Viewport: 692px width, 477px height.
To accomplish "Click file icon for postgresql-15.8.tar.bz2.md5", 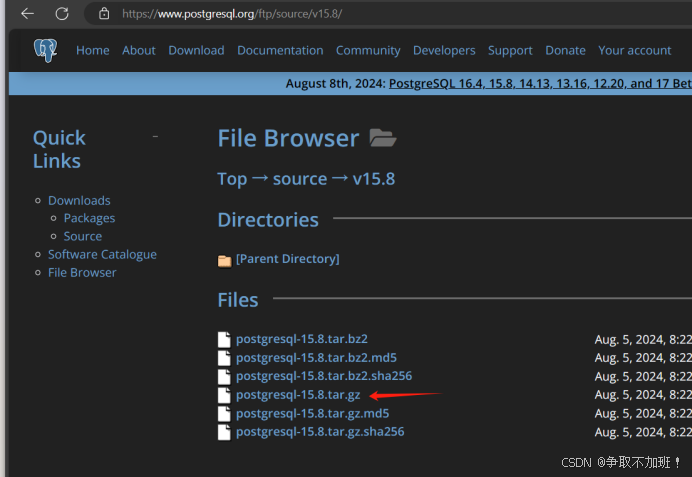I will 224,358.
